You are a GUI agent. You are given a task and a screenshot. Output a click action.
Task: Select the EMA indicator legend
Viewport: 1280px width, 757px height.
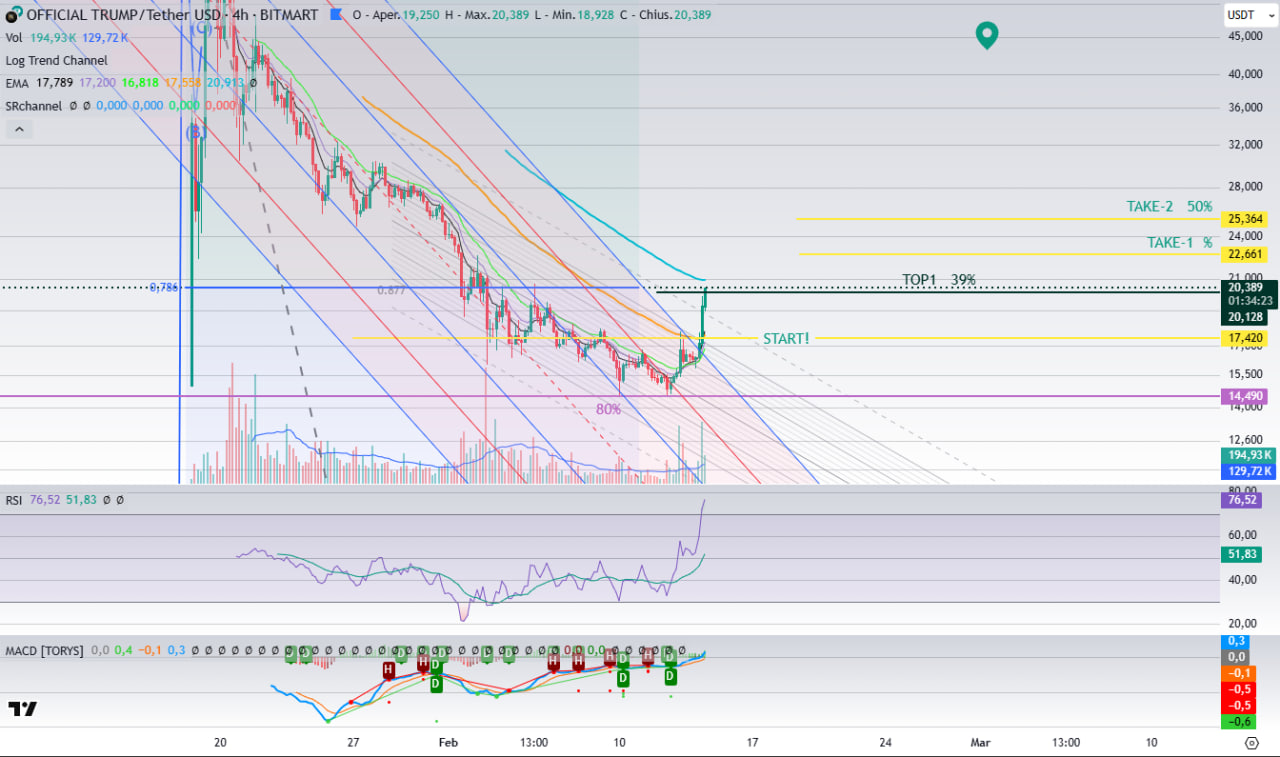pyautogui.click(x=18, y=83)
